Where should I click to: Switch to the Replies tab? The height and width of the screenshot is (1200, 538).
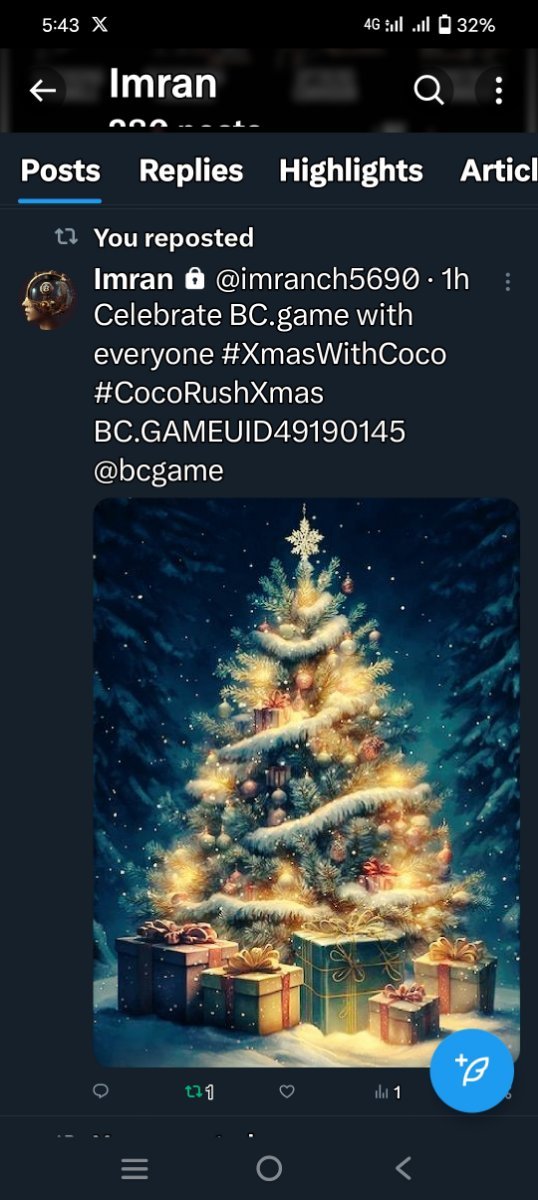(191, 171)
